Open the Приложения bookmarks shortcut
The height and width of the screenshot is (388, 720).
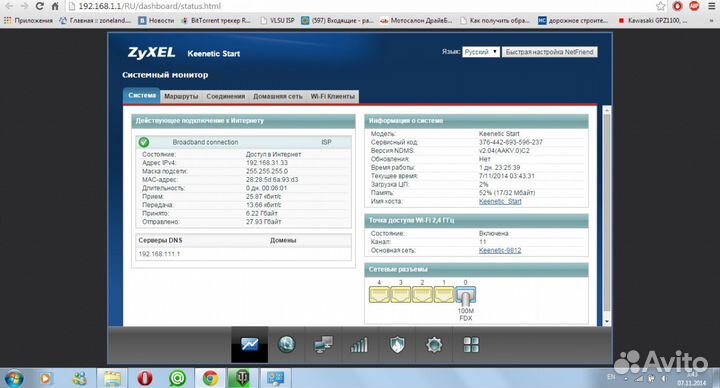pyautogui.click(x=28, y=20)
